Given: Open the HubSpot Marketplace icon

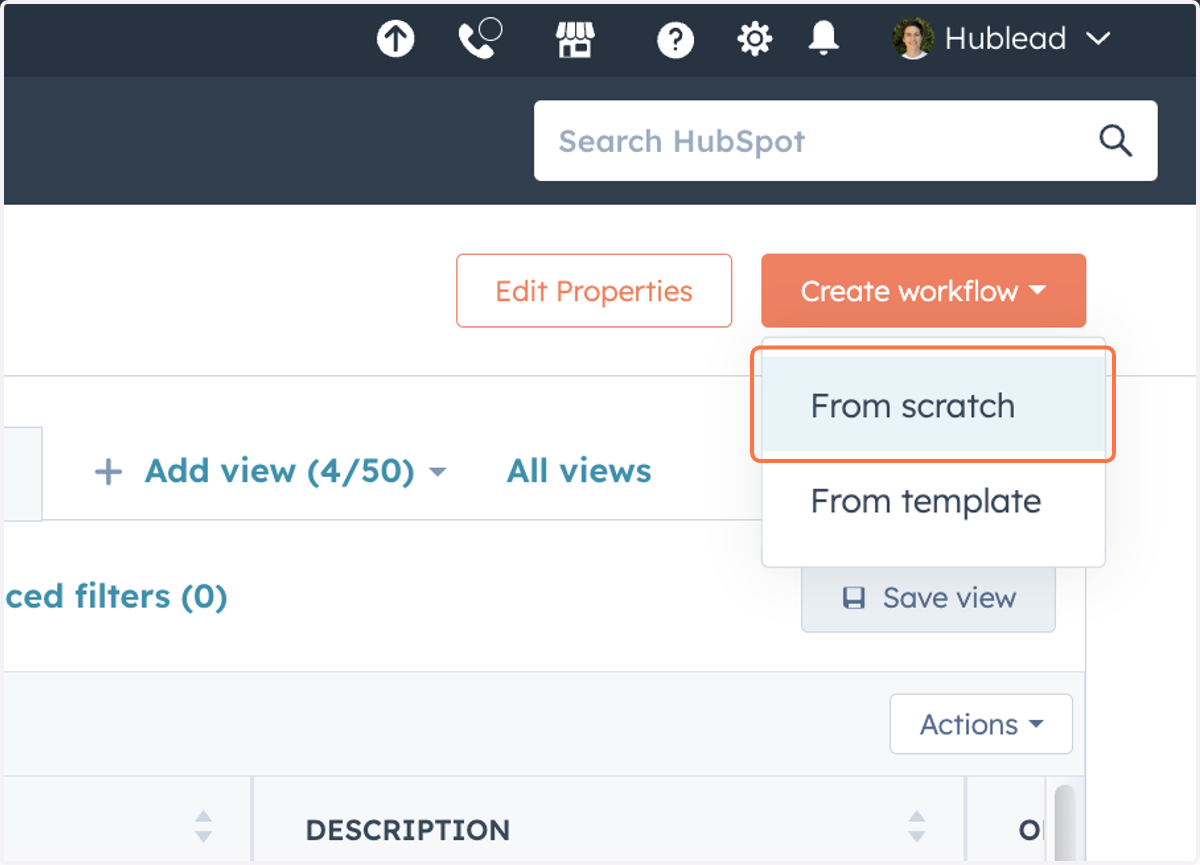Looking at the screenshot, I should tap(575, 39).
